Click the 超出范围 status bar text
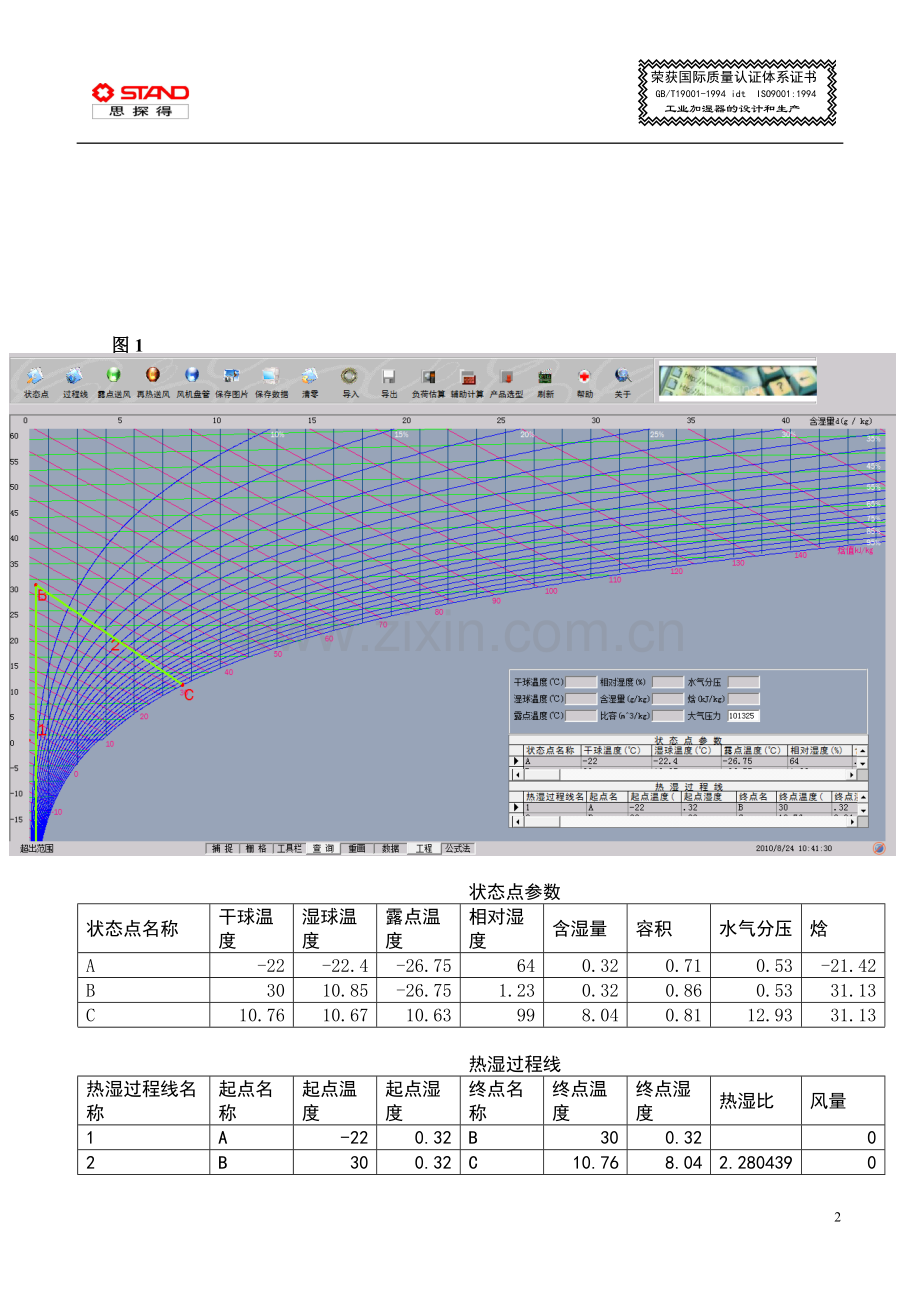Viewport: 920px width, 1302px height. 36,848
